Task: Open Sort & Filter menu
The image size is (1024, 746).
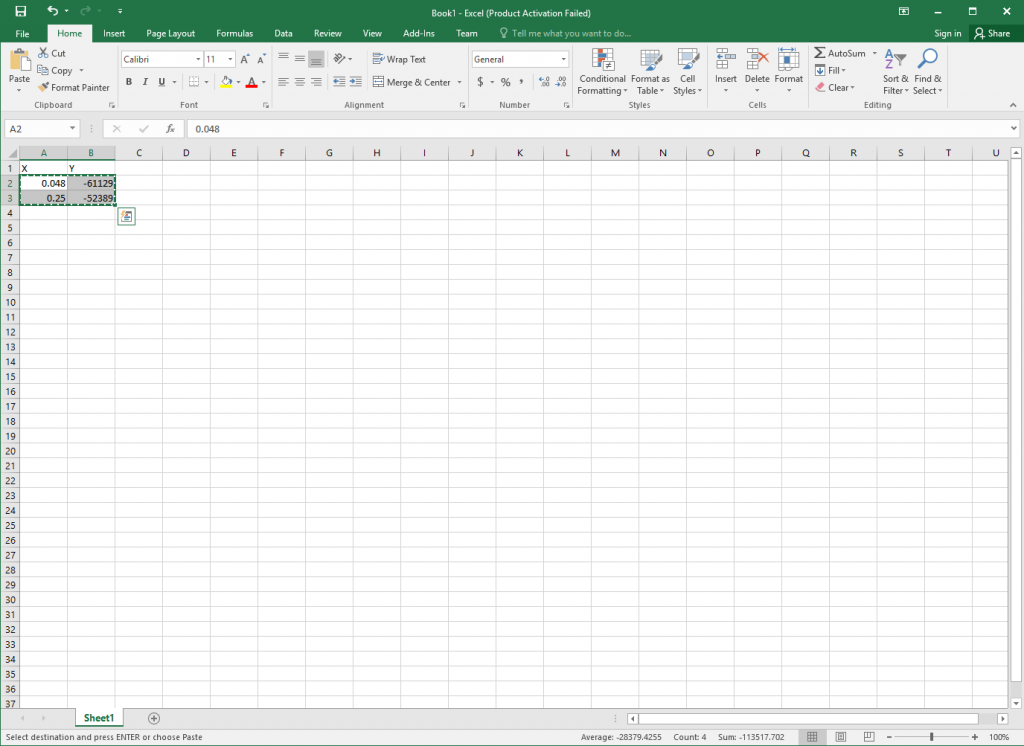Action: pos(895,72)
